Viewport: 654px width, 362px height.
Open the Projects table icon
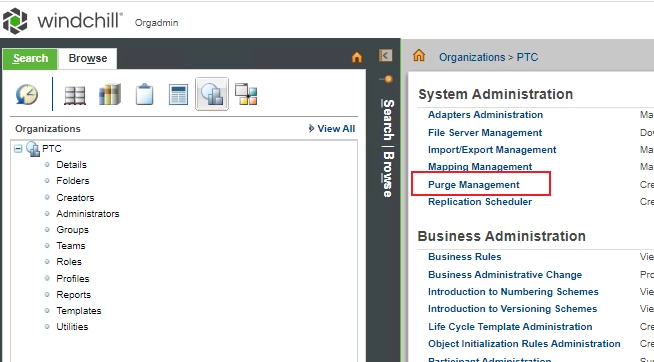[178, 95]
